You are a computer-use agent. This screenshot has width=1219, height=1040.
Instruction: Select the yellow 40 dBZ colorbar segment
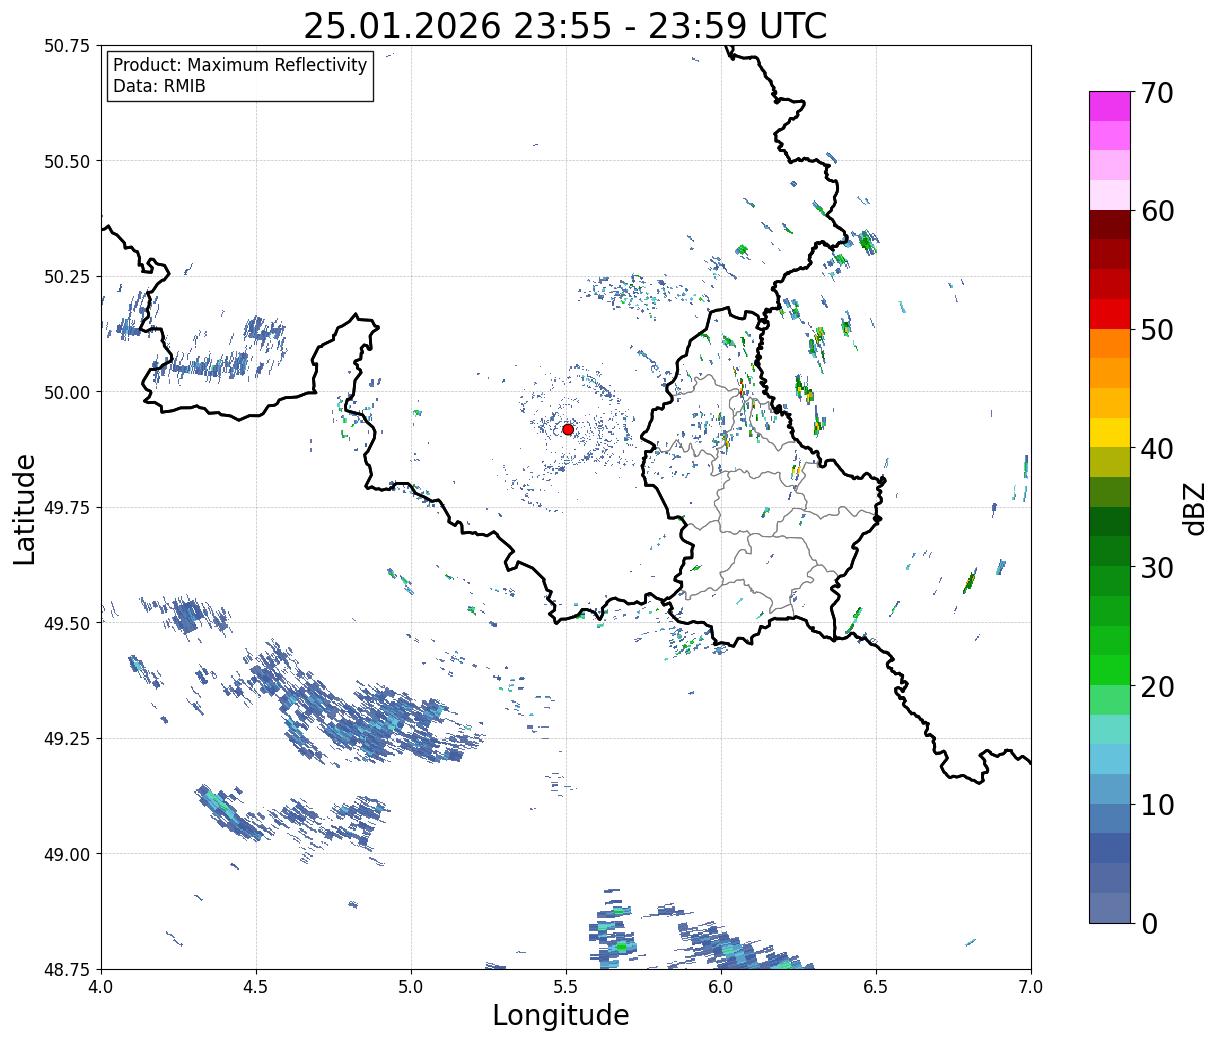pyautogui.click(x=1110, y=432)
